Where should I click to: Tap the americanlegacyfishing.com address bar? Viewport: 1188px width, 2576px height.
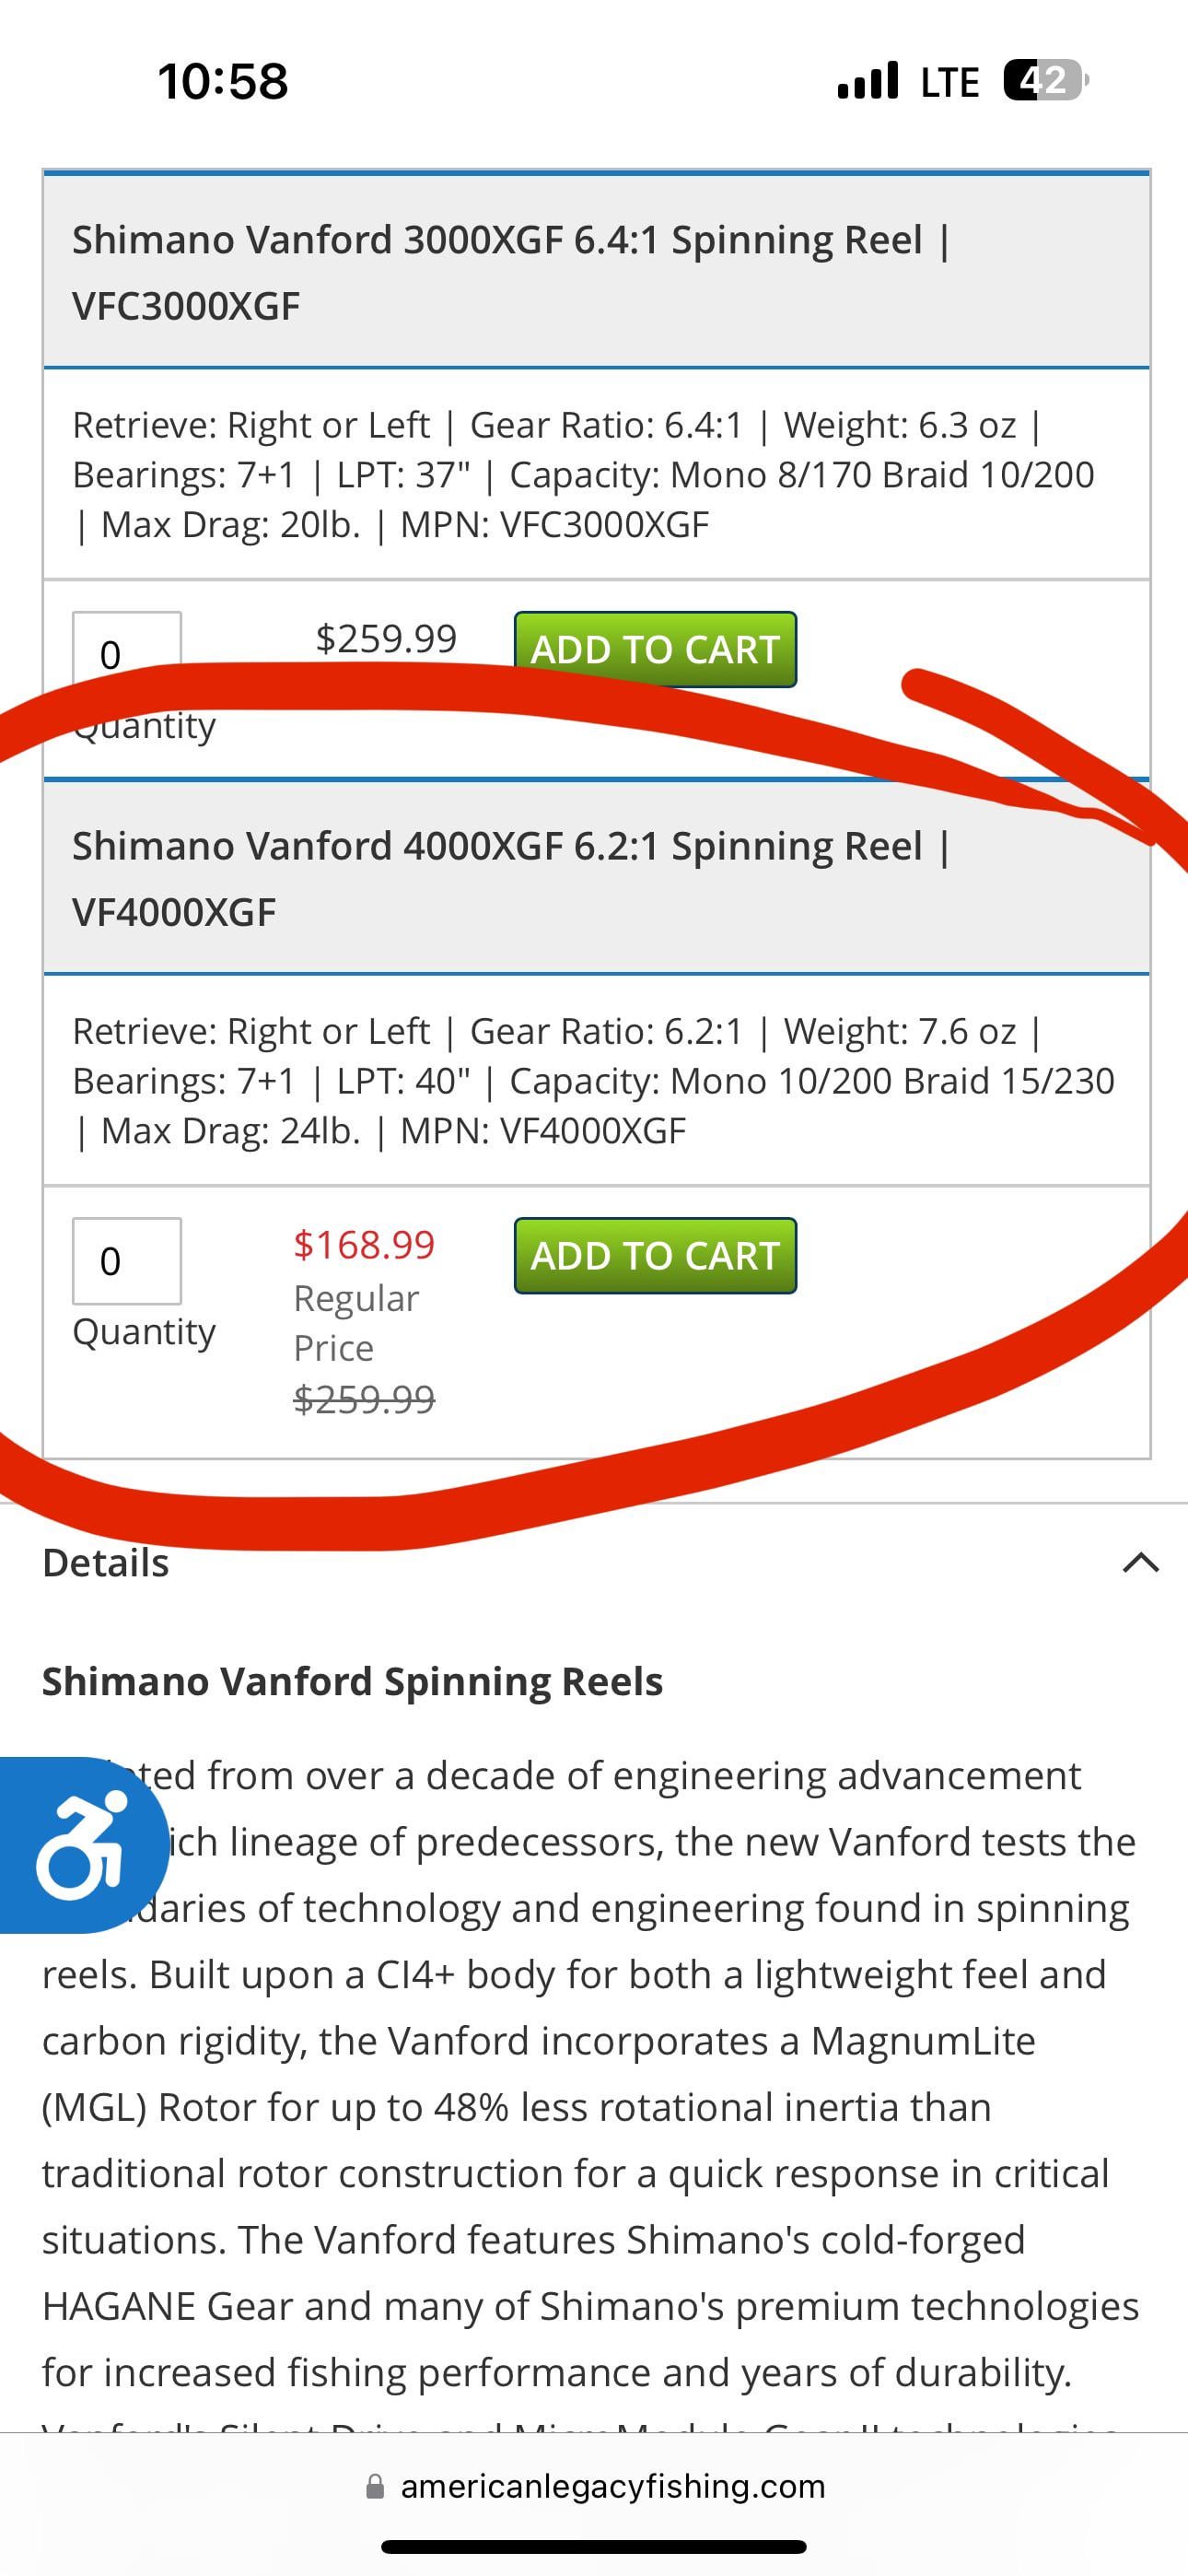tap(612, 2487)
